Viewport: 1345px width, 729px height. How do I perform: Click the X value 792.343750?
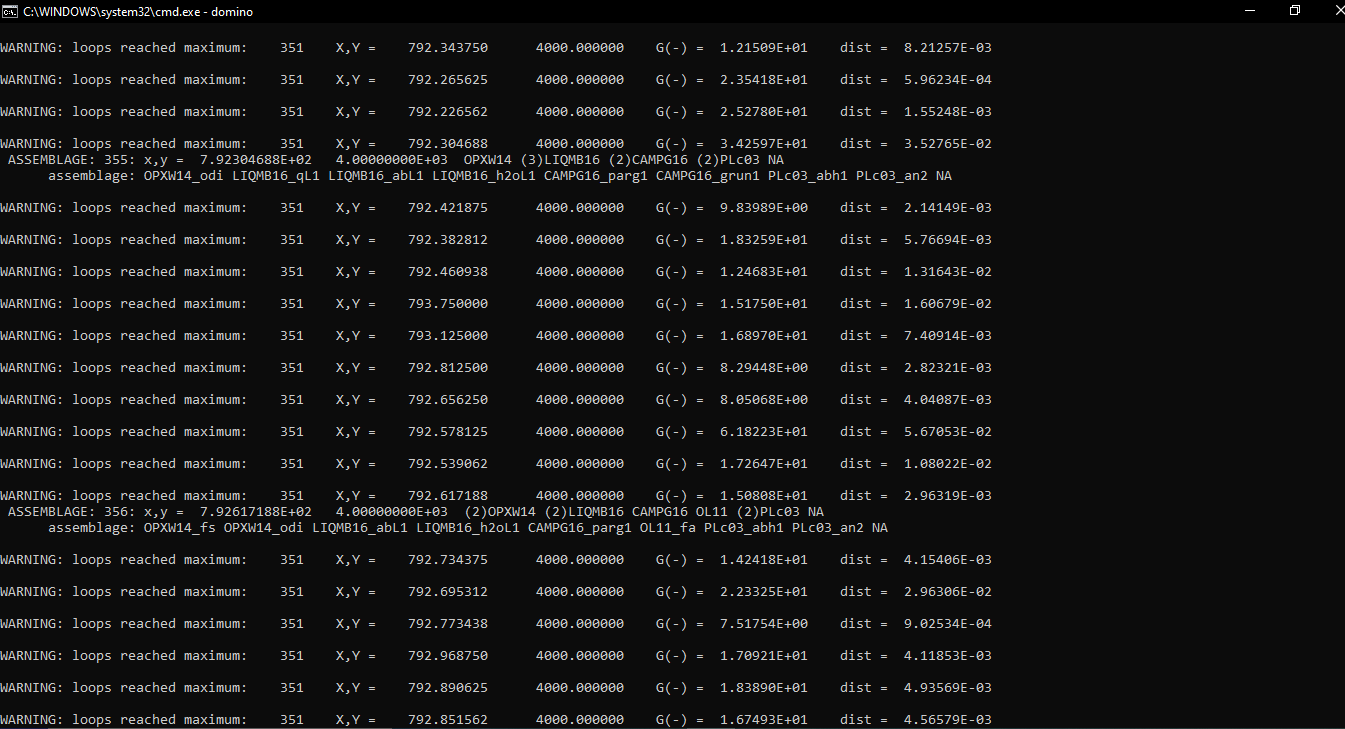447,48
